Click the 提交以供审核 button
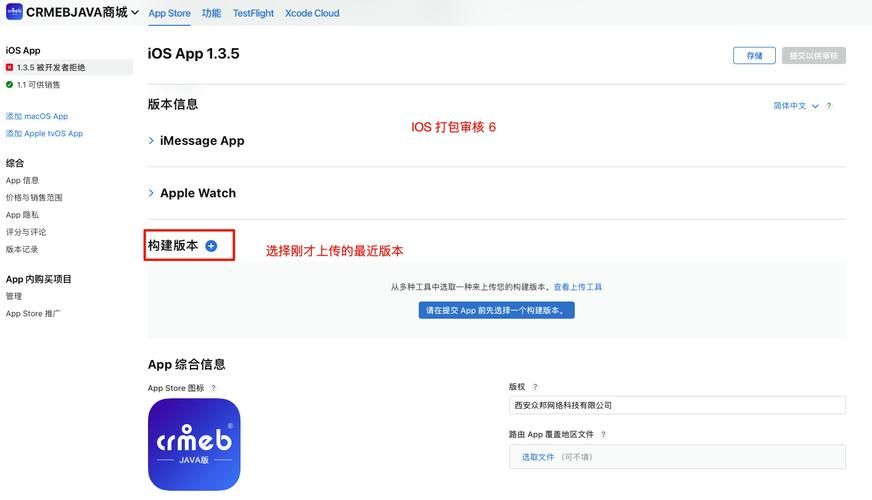Image resolution: width=872 pixels, height=500 pixels. tap(814, 56)
